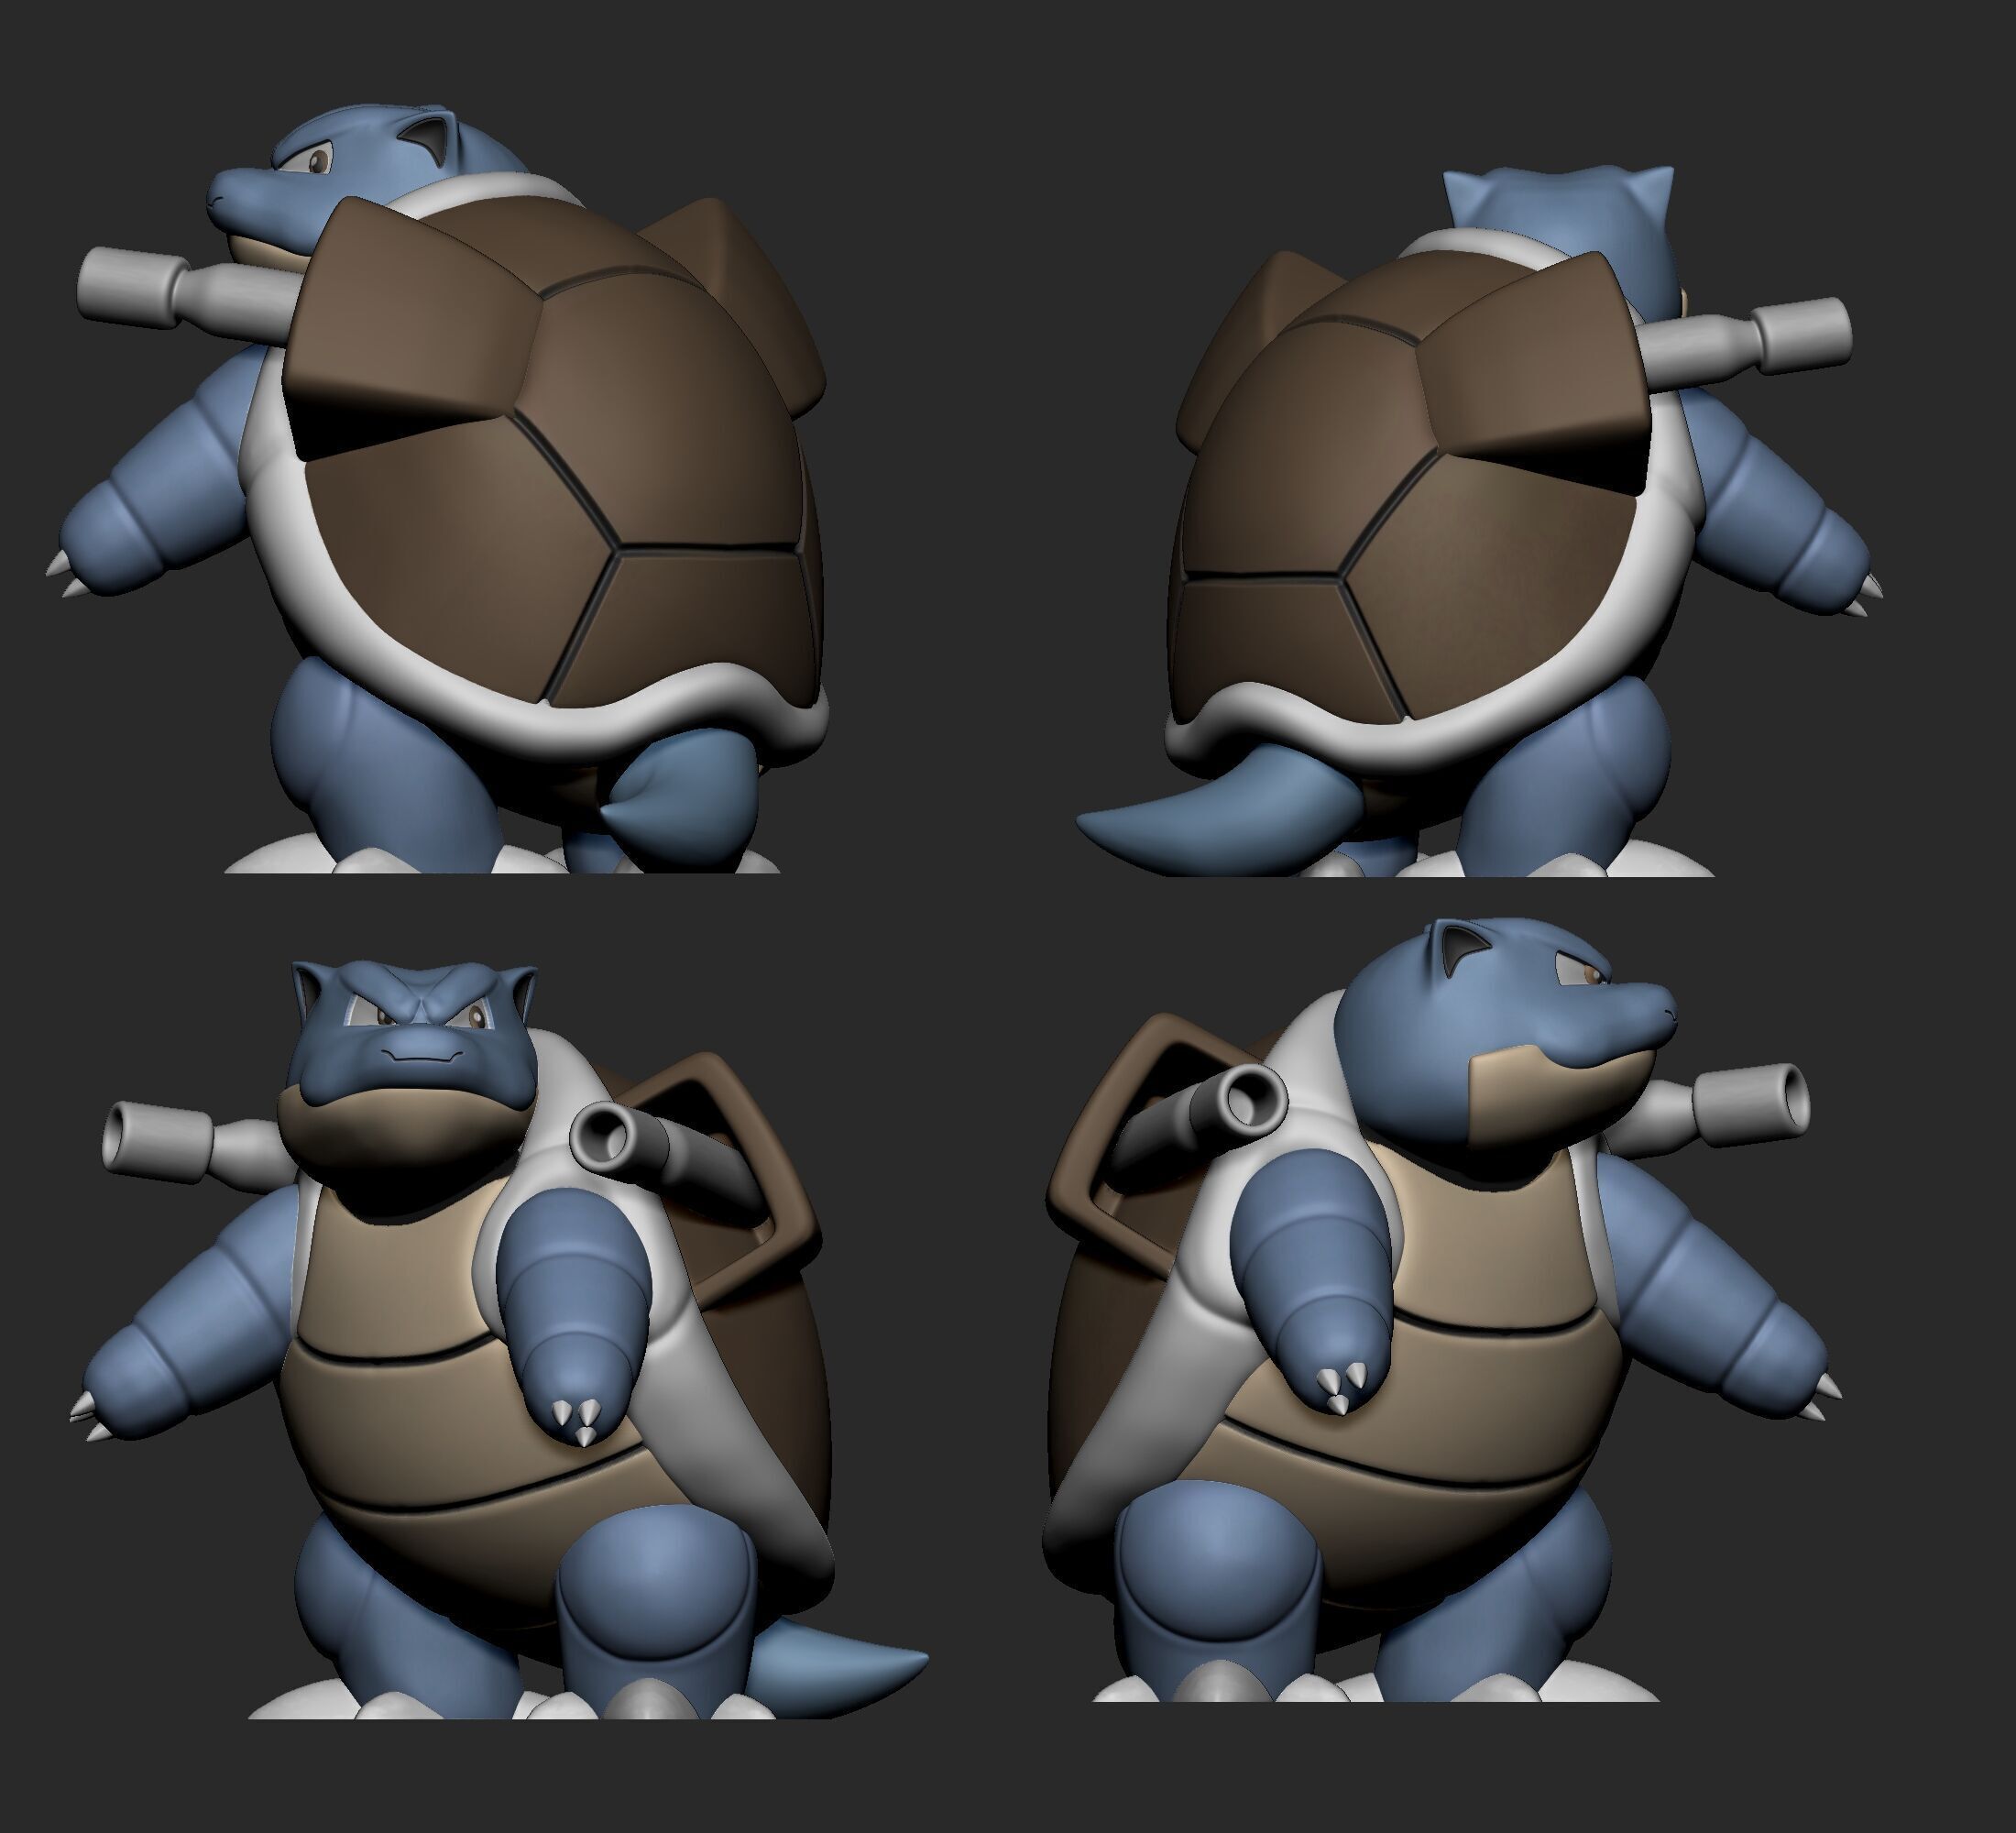Image resolution: width=2016 pixels, height=1833 pixels.
Task: Select the front view with angry face
Action: 500,1339
